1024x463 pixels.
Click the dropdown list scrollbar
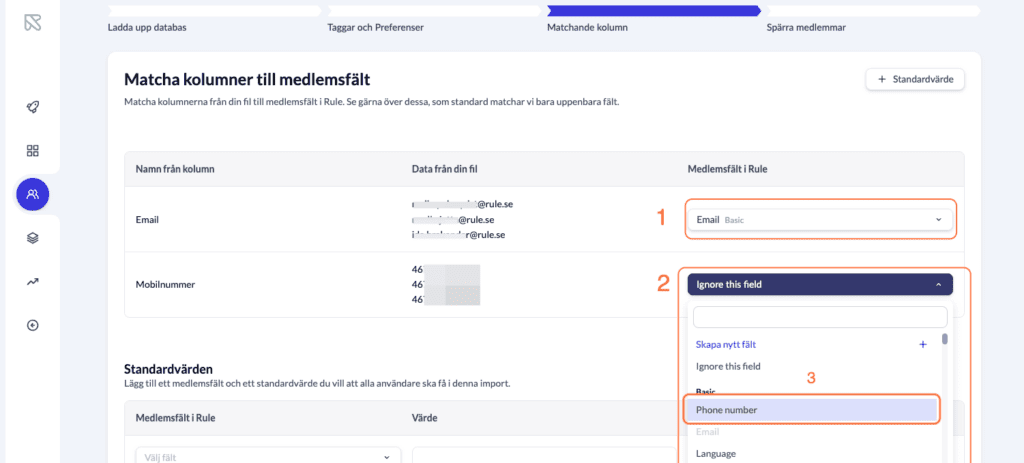[944, 340]
